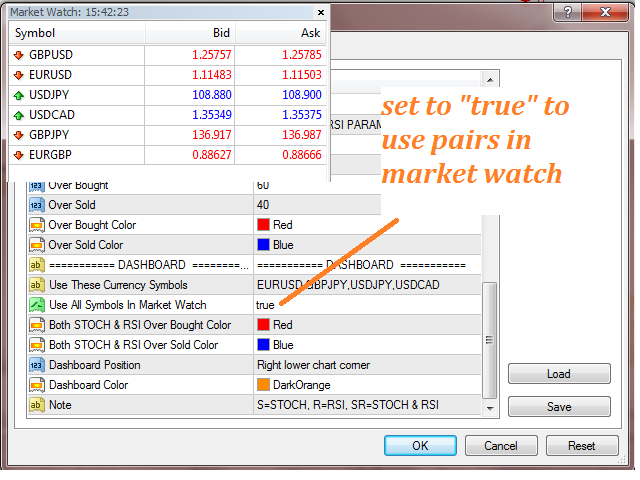640x480 pixels.
Task: Pick the Red swatch for Over Bought Color
Action: [263, 225]
